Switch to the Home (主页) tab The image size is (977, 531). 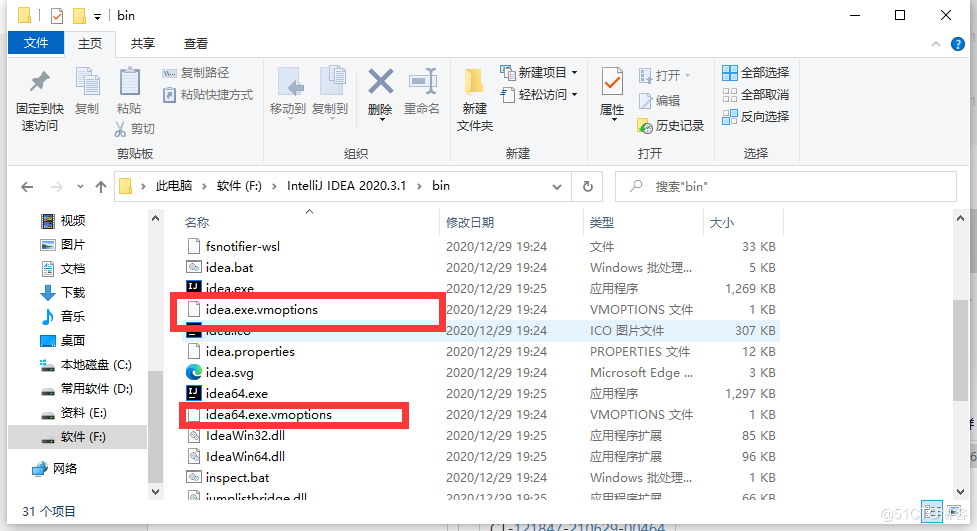[x=90, y=43]
